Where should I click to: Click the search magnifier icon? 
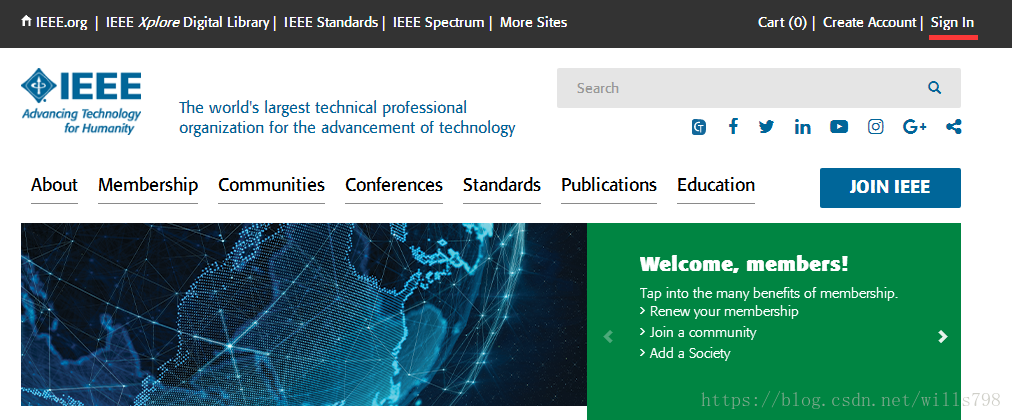tap(935, 88)
